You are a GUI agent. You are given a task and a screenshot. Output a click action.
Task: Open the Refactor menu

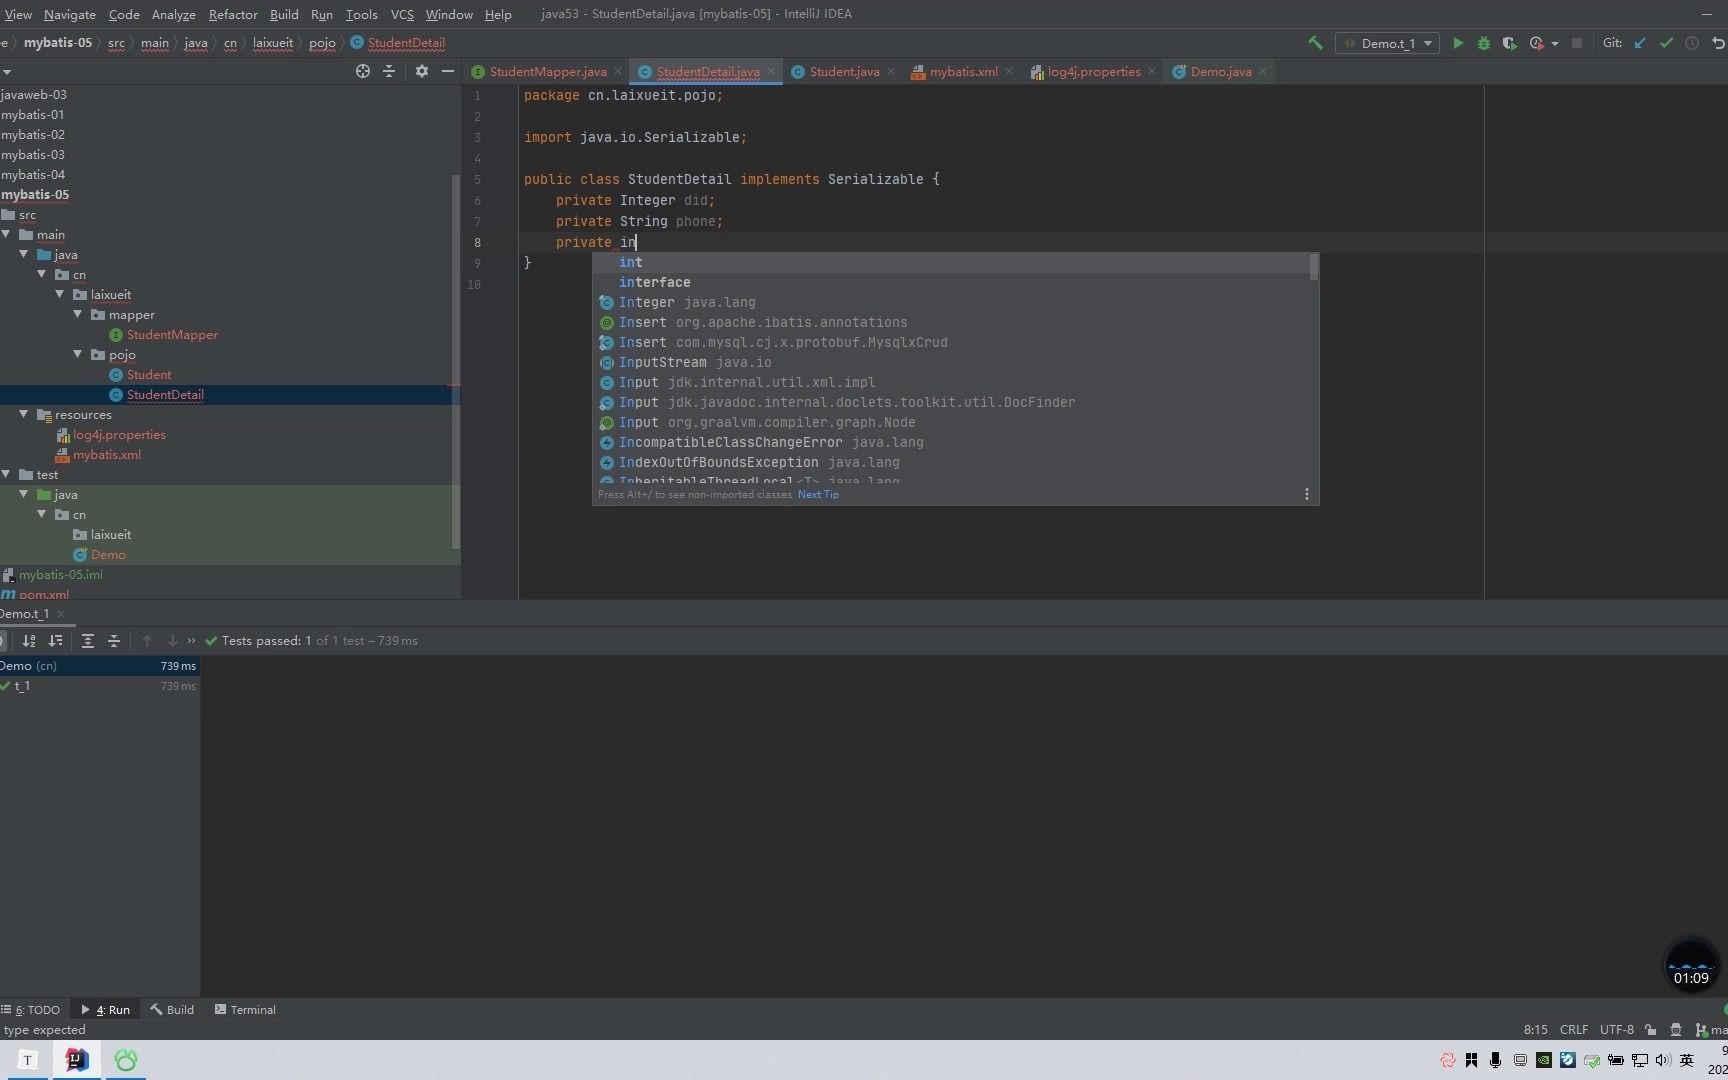[x=233, y=14]
